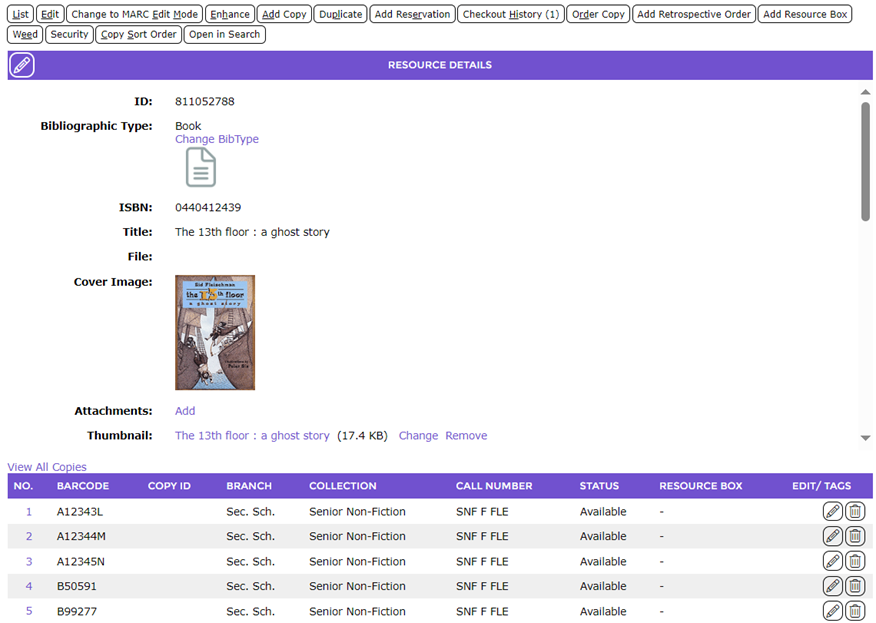Click Order Copy button

click(x=598, y=14)
